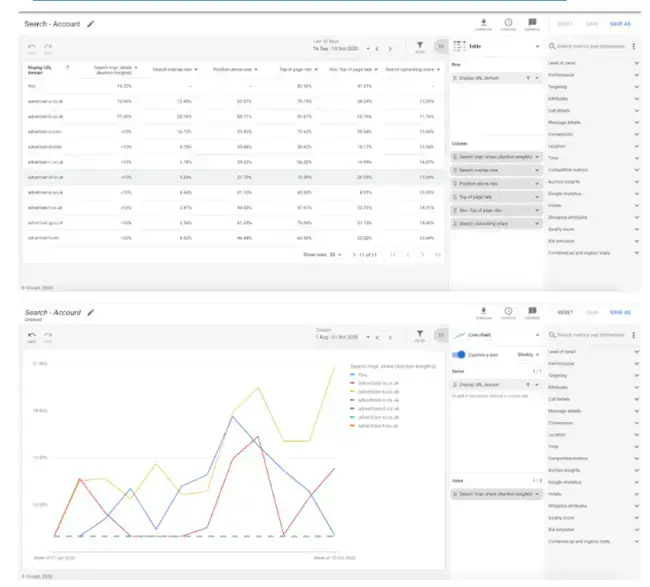Open the feedback icon in the top report header
Screen dimensions: 650x587
(x=532, y=22)
